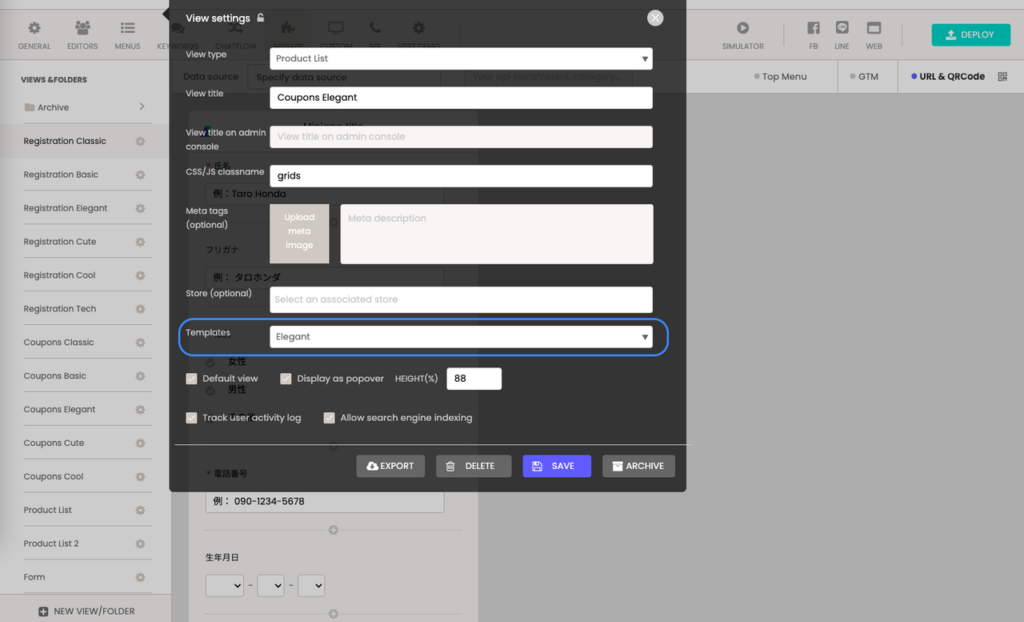Click the Save button

click(556, 466)
